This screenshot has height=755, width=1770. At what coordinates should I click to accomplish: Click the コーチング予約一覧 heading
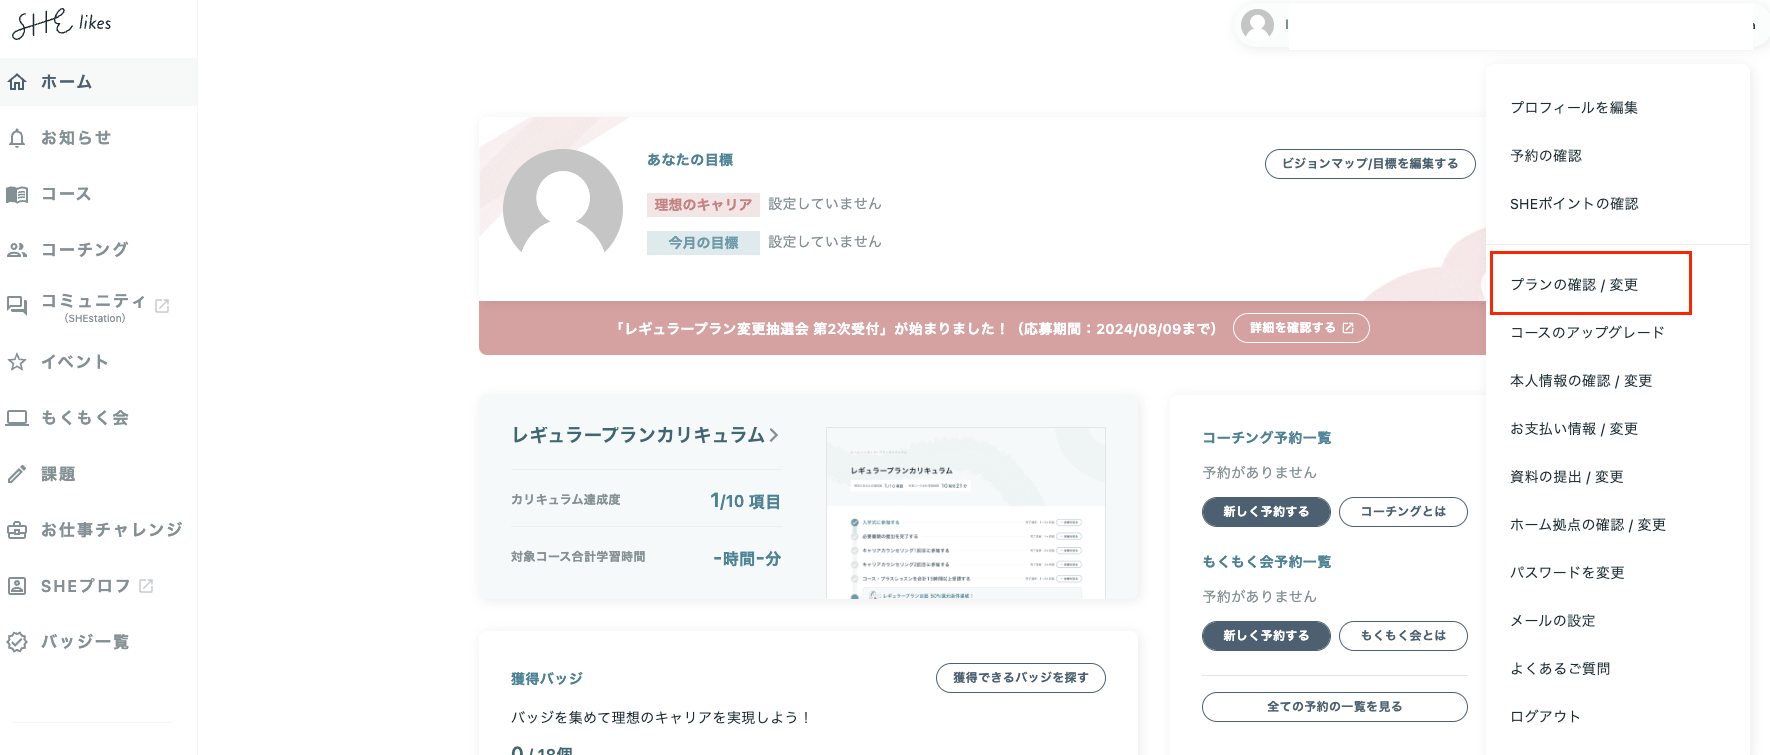(1266, 438)
